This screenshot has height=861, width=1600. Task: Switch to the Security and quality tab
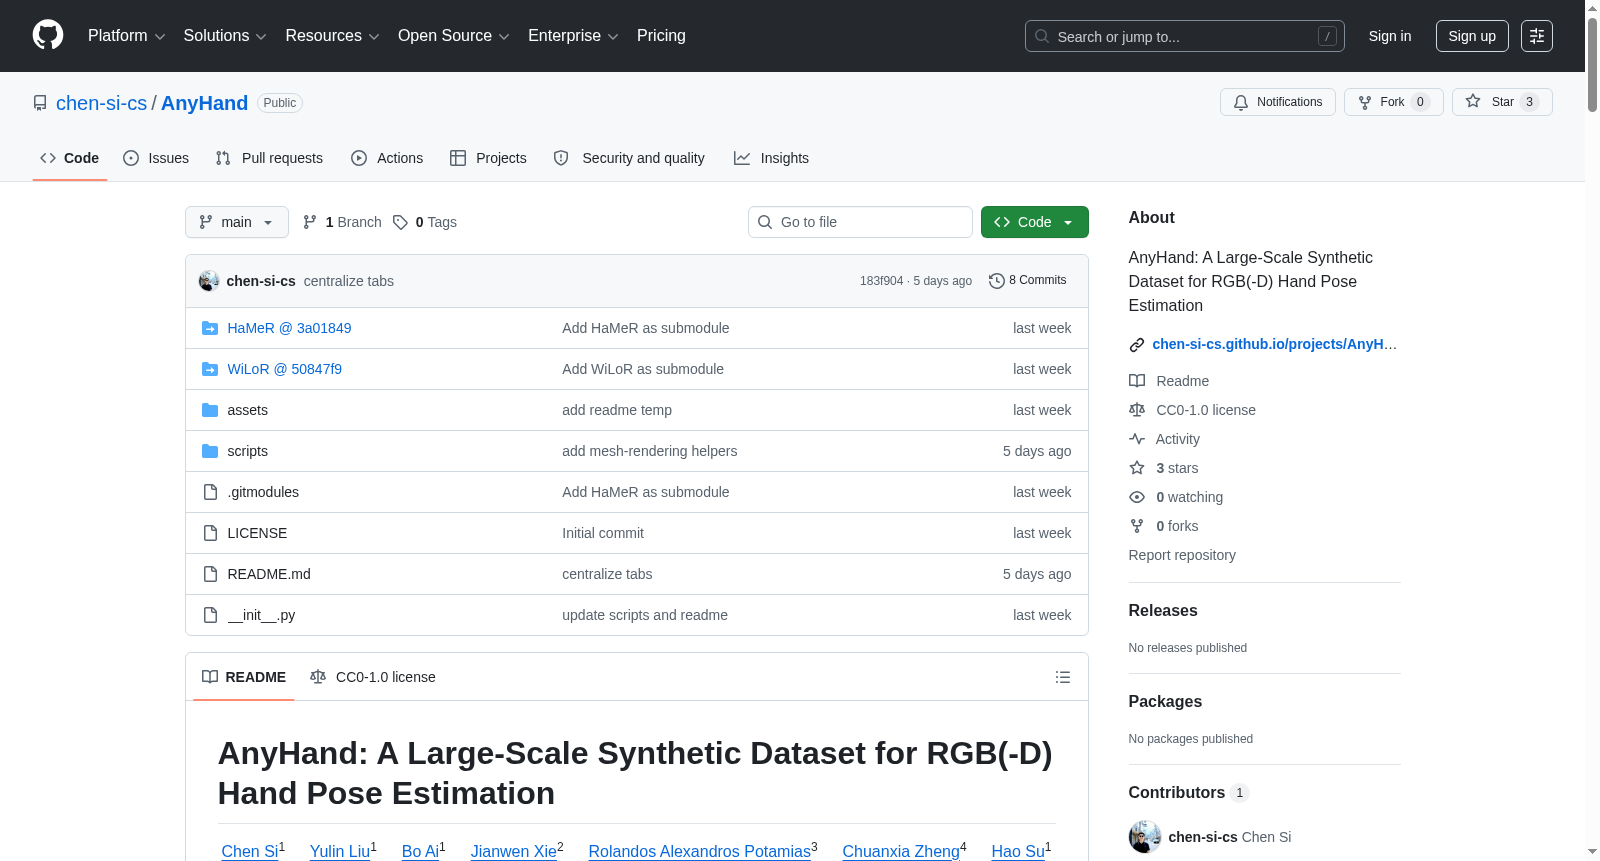click(x=629, y=158)
